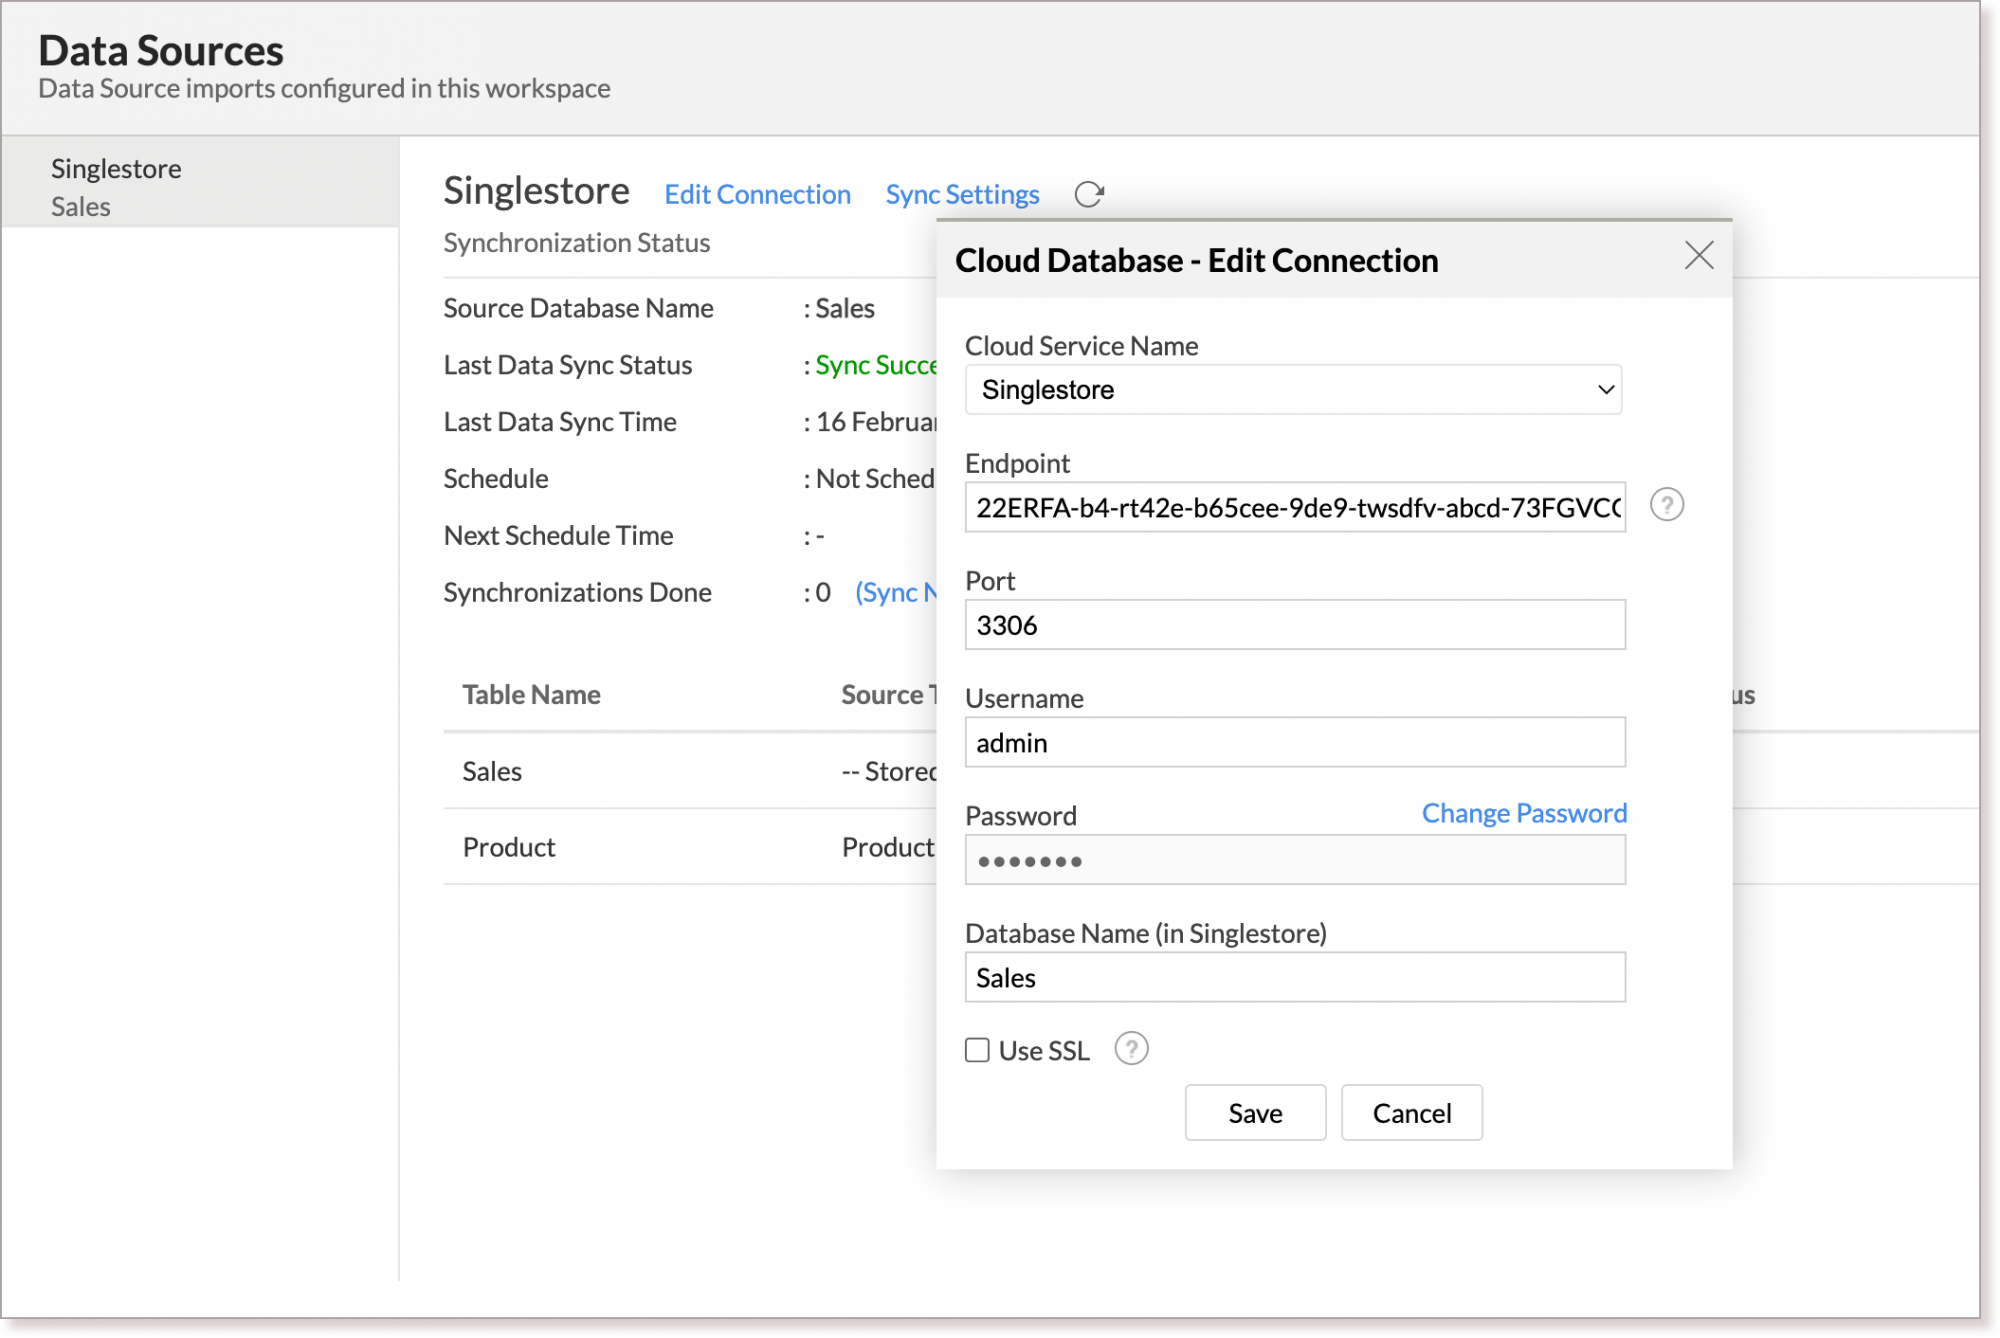Click the Schedule label in status list
Screen dimensions: 2000x1338
[x=496, y=479]
